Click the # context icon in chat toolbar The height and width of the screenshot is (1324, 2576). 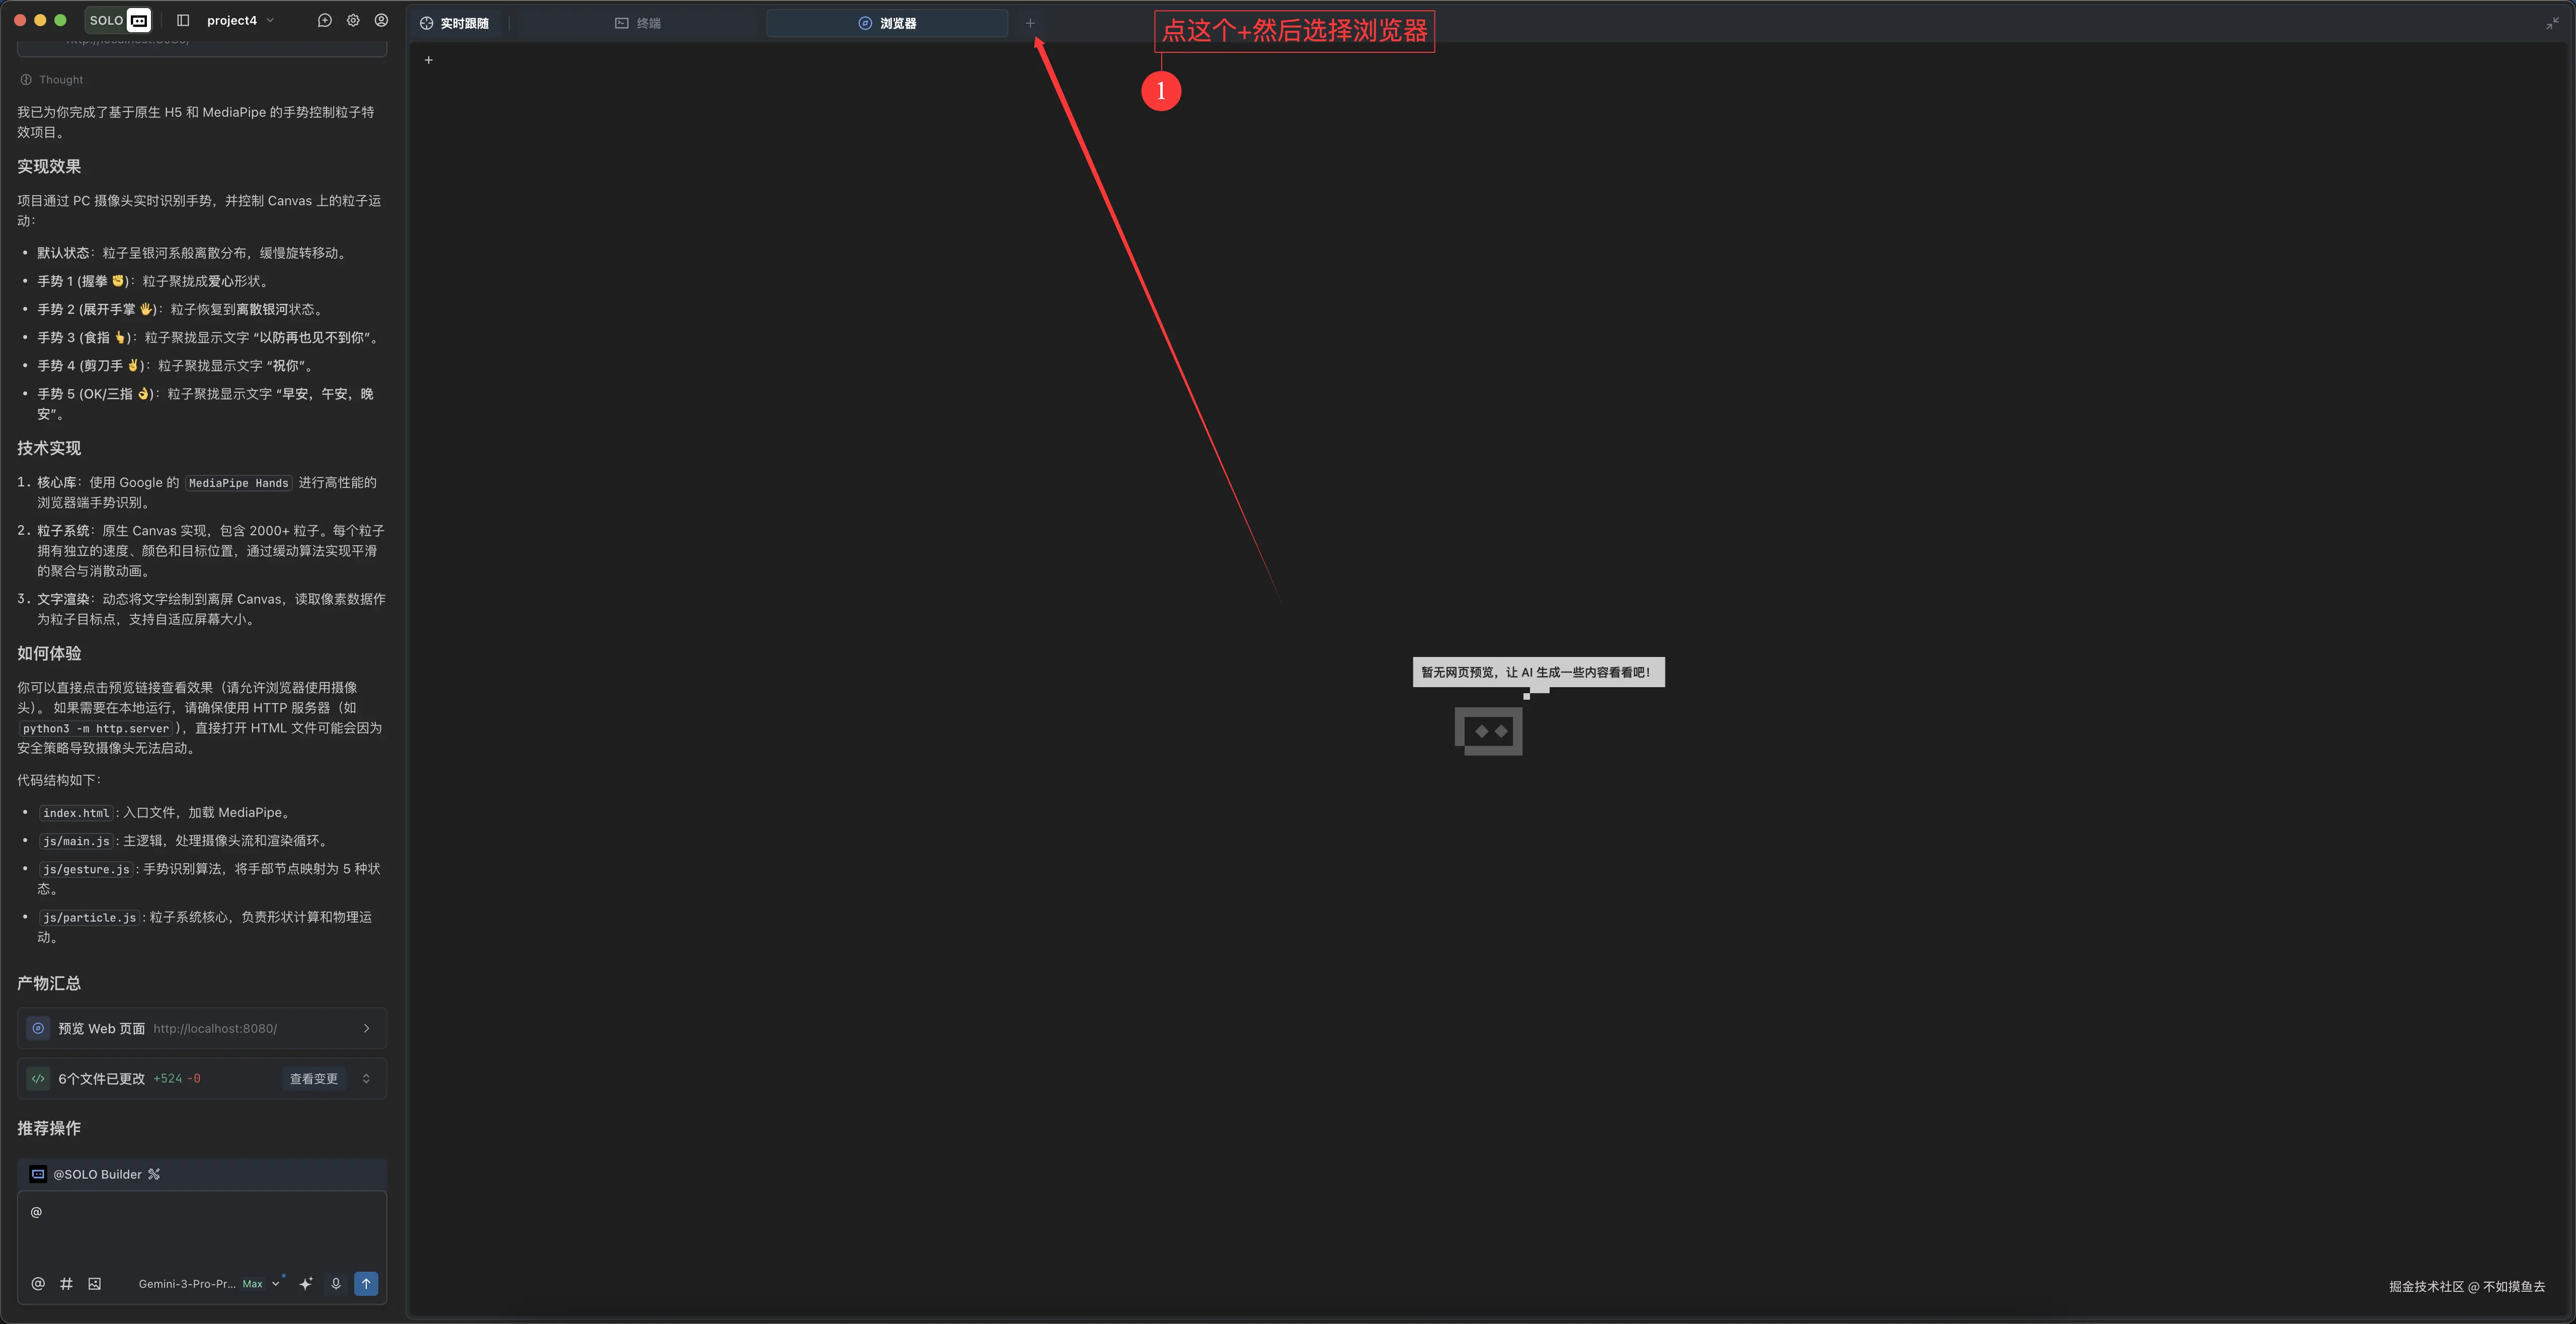[x=66, y=1283]
